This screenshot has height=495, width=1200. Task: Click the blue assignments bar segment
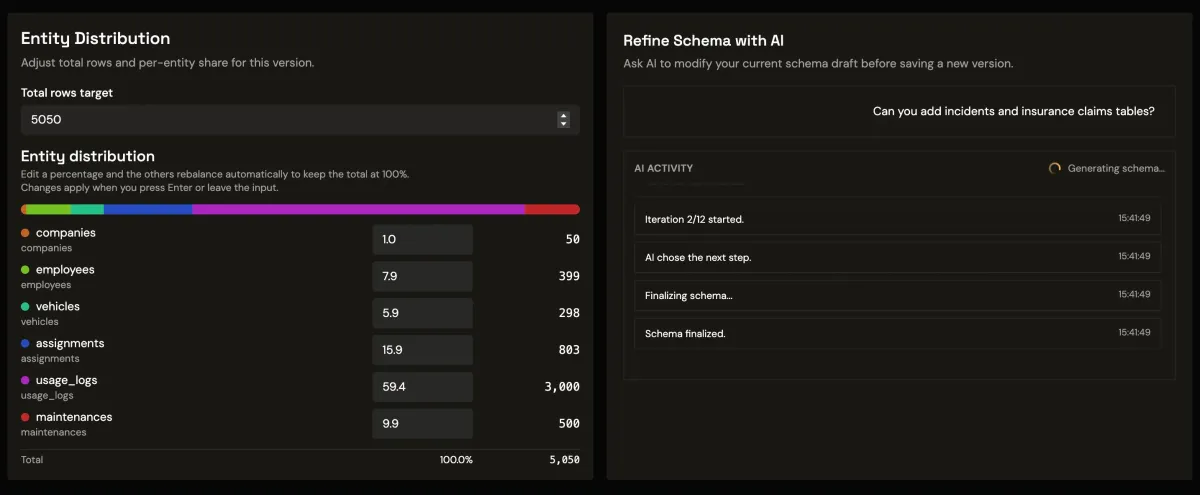(x=148, y=210)
